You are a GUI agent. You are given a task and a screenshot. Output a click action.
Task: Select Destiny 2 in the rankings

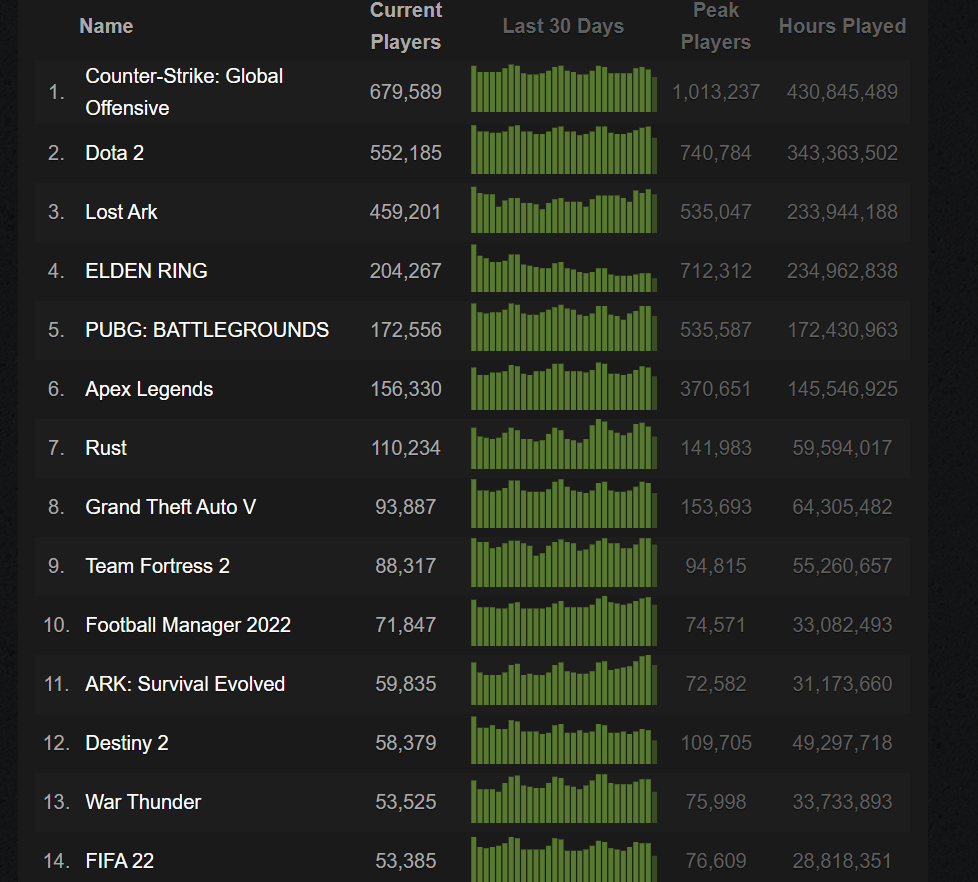pyautogui.click(x=127, y=743)
